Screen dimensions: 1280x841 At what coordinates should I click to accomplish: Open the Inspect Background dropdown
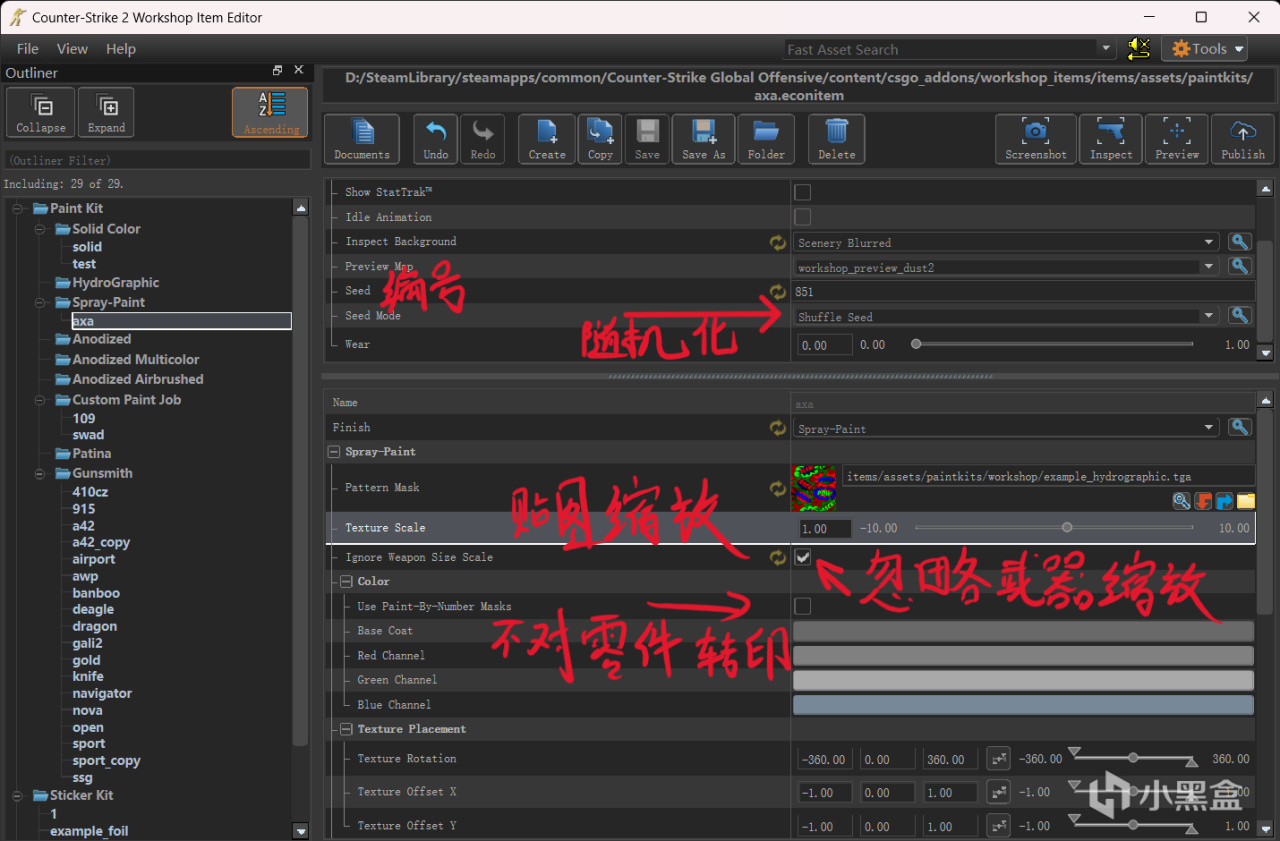tap(1007, 242)
